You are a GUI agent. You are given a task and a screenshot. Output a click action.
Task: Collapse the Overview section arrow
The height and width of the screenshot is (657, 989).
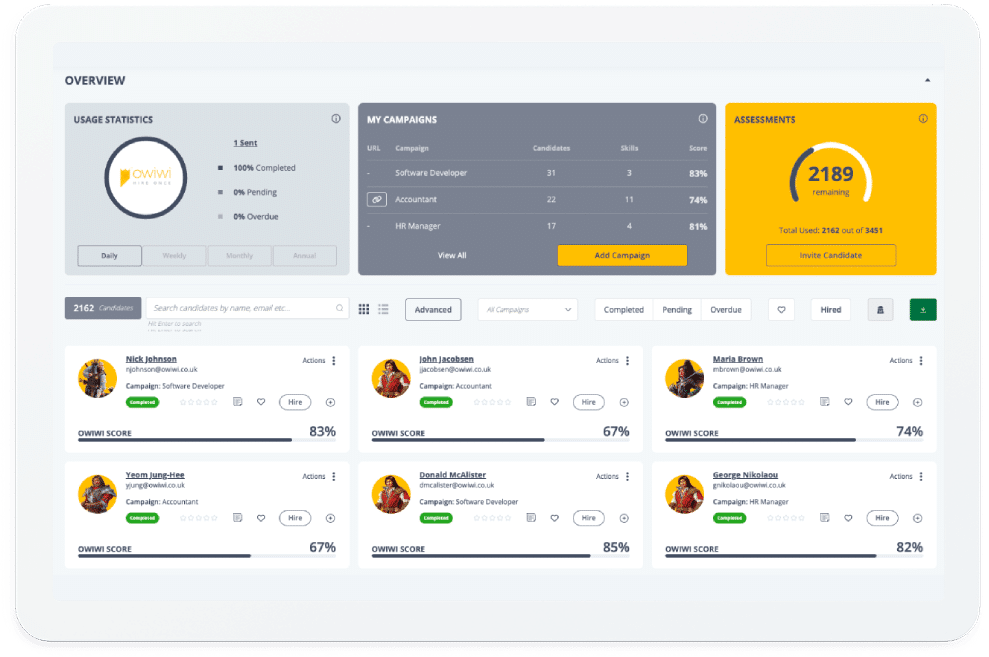pyautogui.click(x=927, y=80)
